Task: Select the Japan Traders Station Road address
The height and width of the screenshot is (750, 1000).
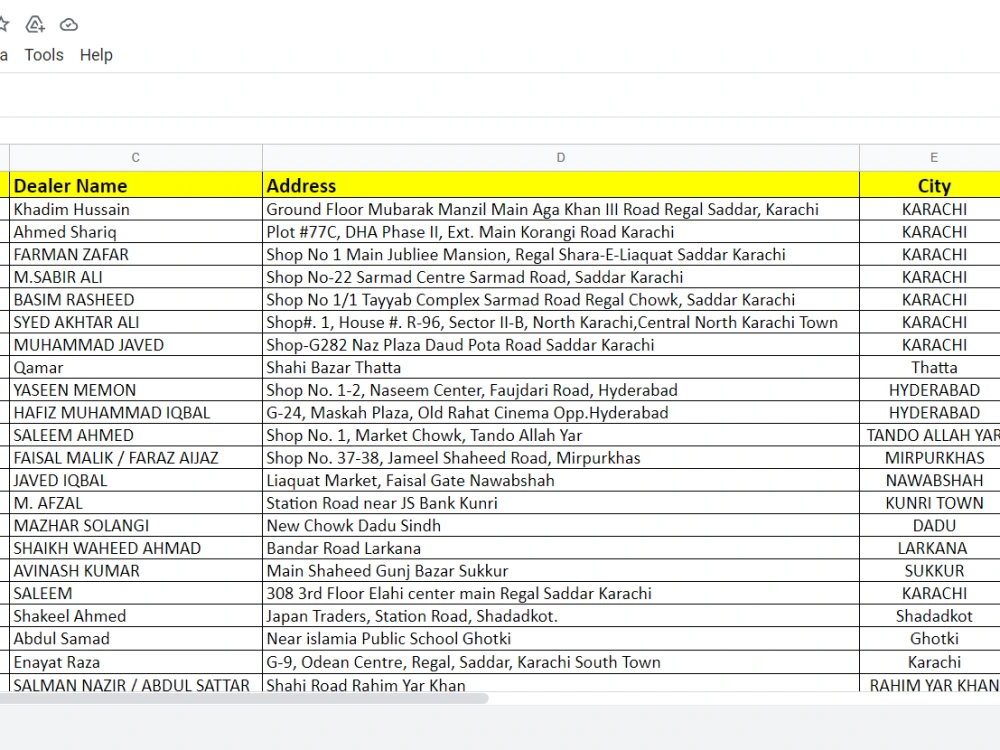Action: [561, 616]
